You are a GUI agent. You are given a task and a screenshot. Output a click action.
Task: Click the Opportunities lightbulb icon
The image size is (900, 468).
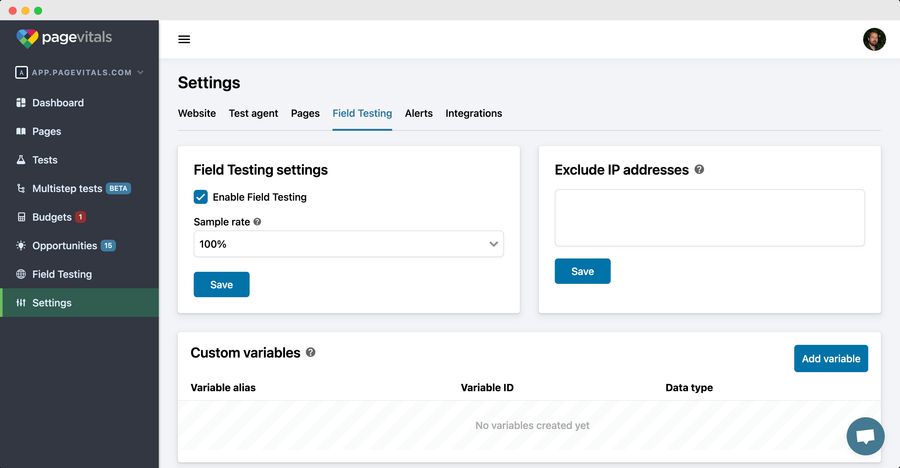pos(21,246)
